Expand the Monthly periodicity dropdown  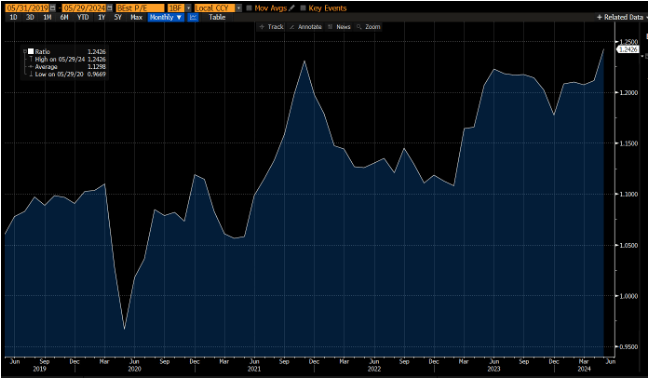click(x=166, y=17)
